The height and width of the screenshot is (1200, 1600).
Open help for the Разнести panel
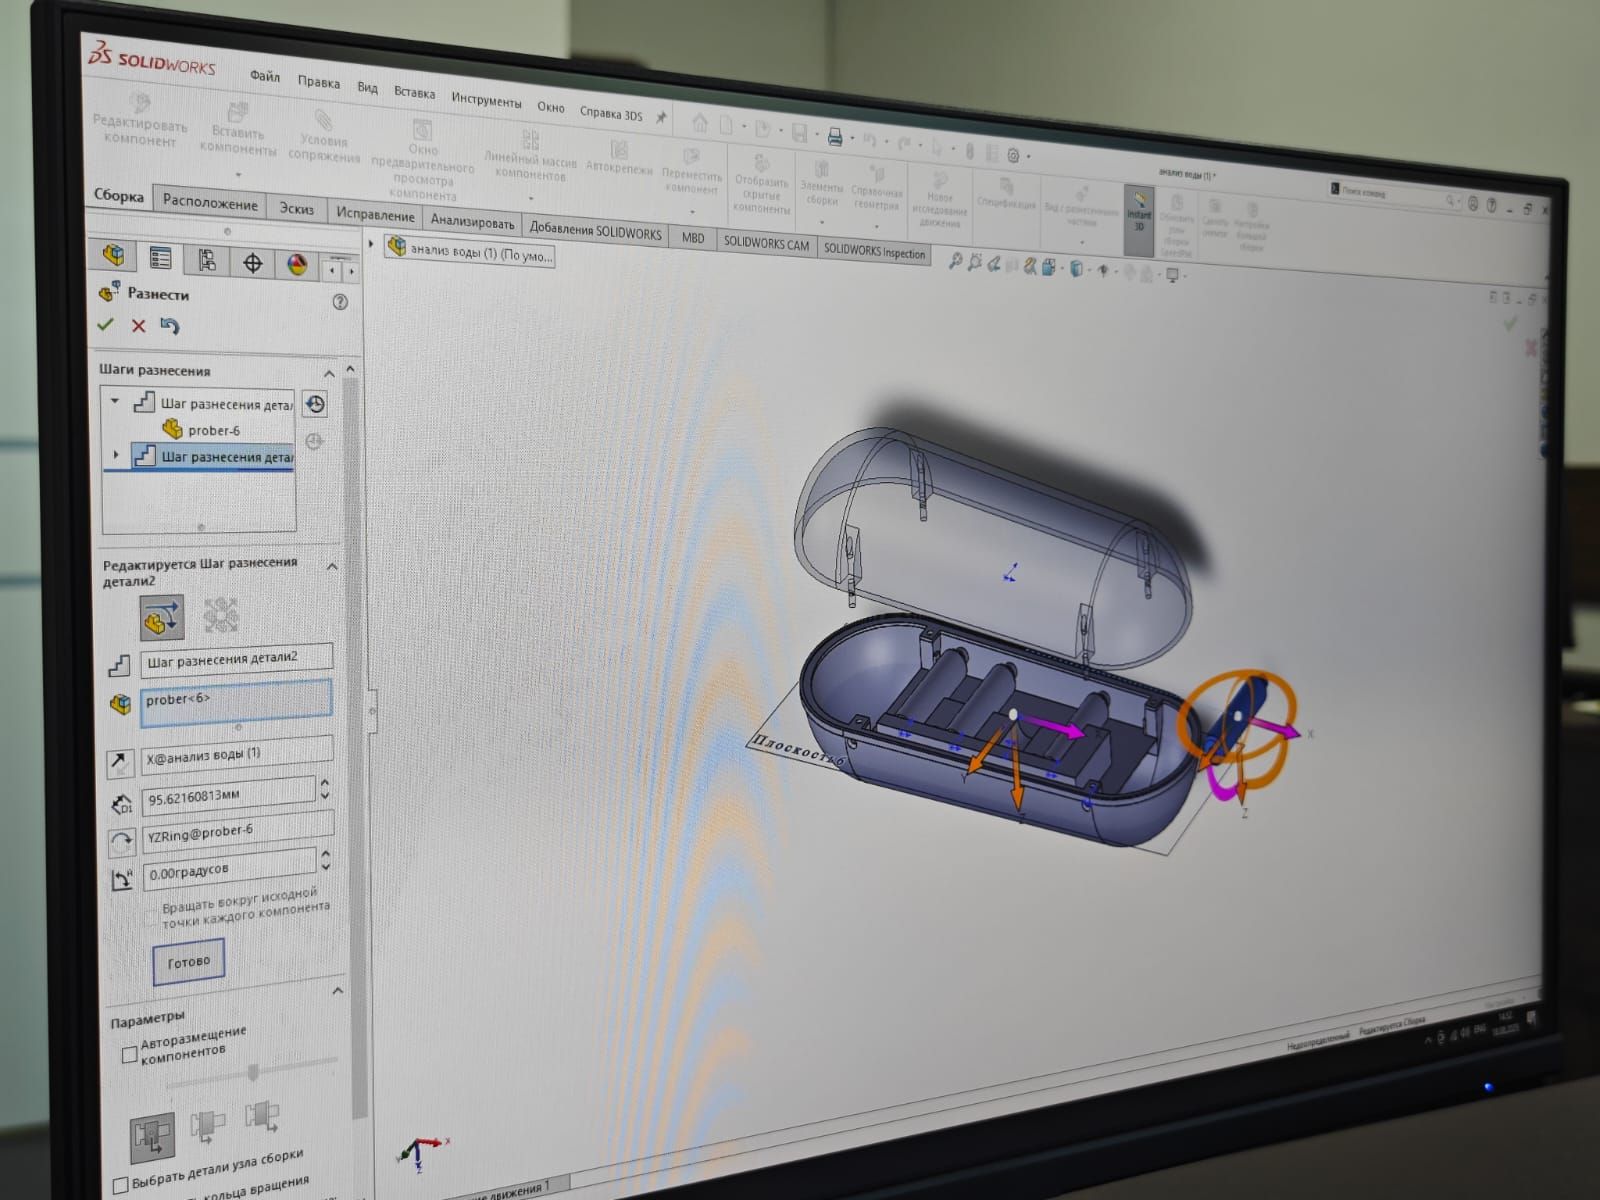tap(340, 302)
